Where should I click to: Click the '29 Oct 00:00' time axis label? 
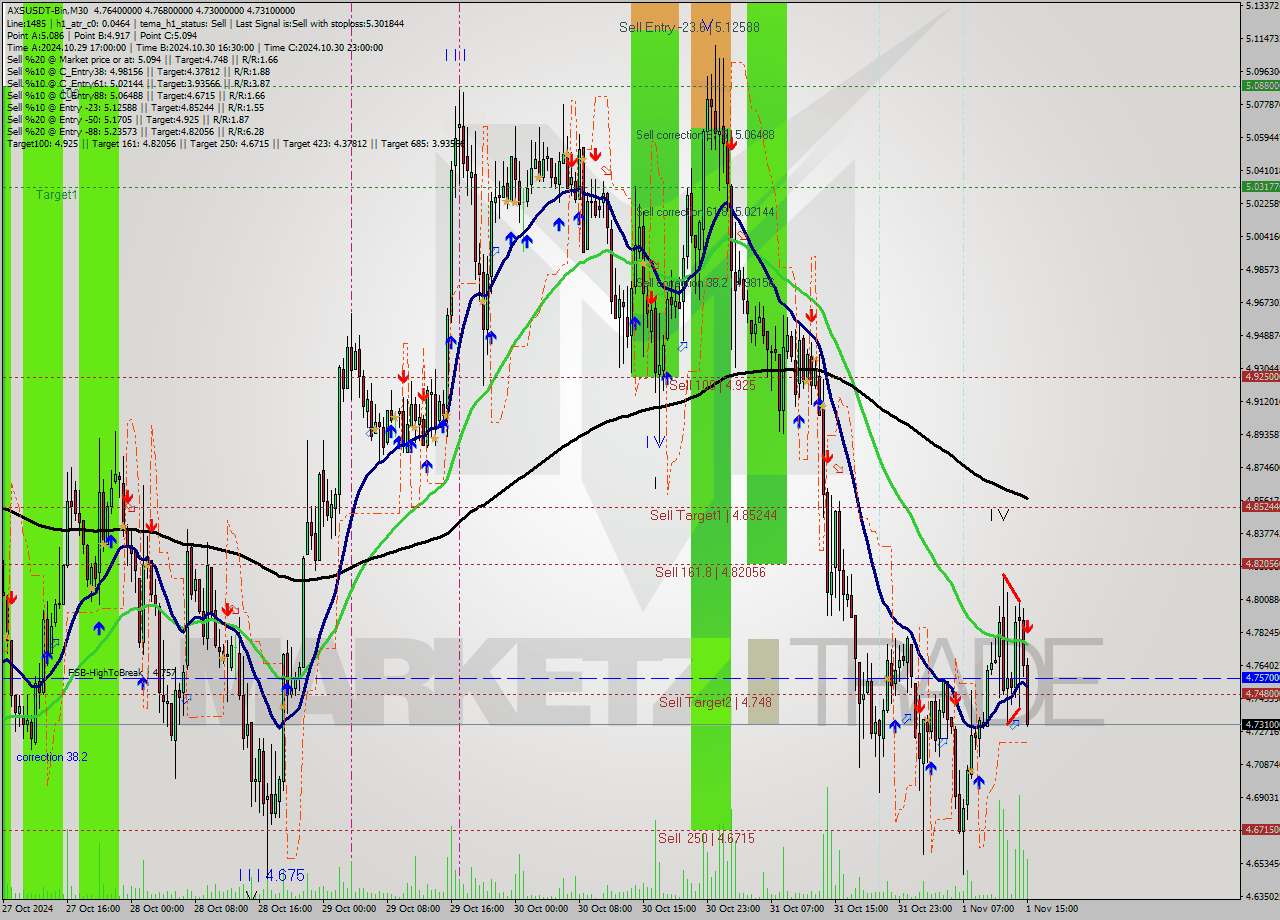[x=348, y=909]
